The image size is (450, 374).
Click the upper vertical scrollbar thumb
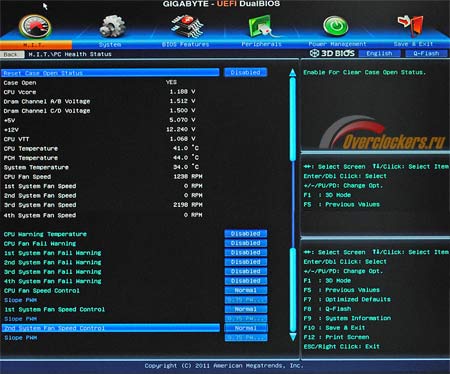tap(293, 119)
